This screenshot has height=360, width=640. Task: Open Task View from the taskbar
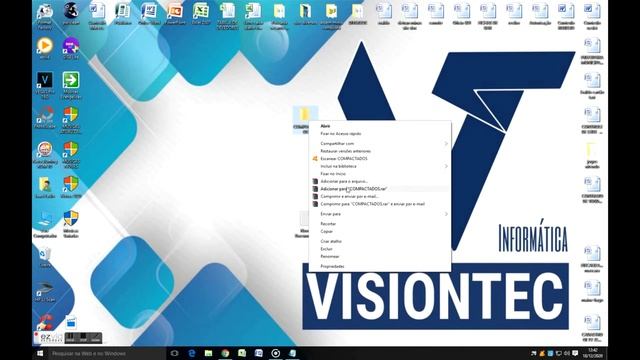coord(174,353)
